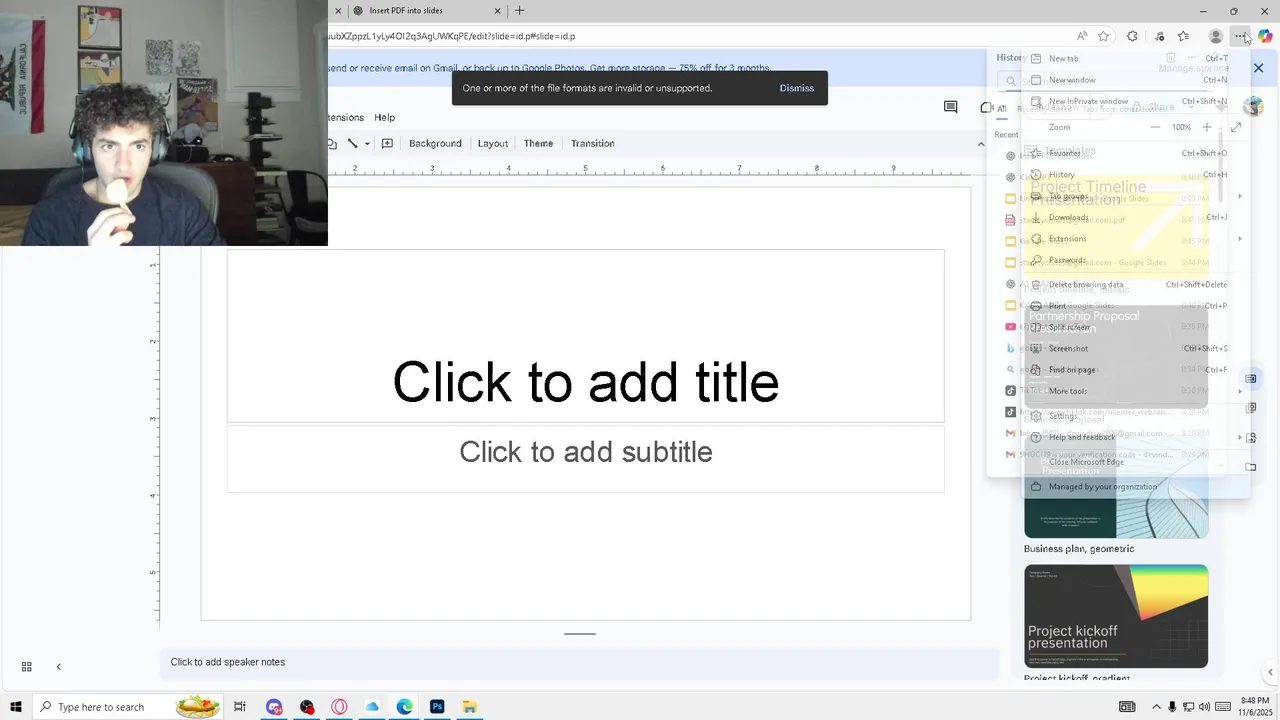Screen dimensions: 1280x720
Task: Expand the Line tool dropdown arrow
Action: click(367, 143)
